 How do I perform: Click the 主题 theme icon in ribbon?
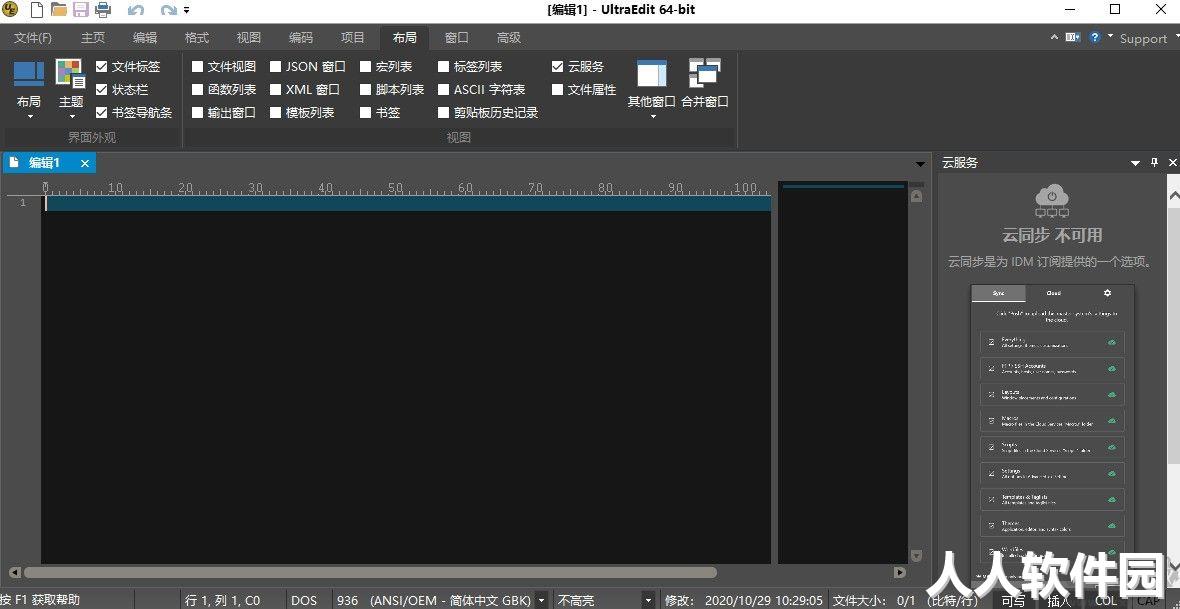(x=71, y=74)
